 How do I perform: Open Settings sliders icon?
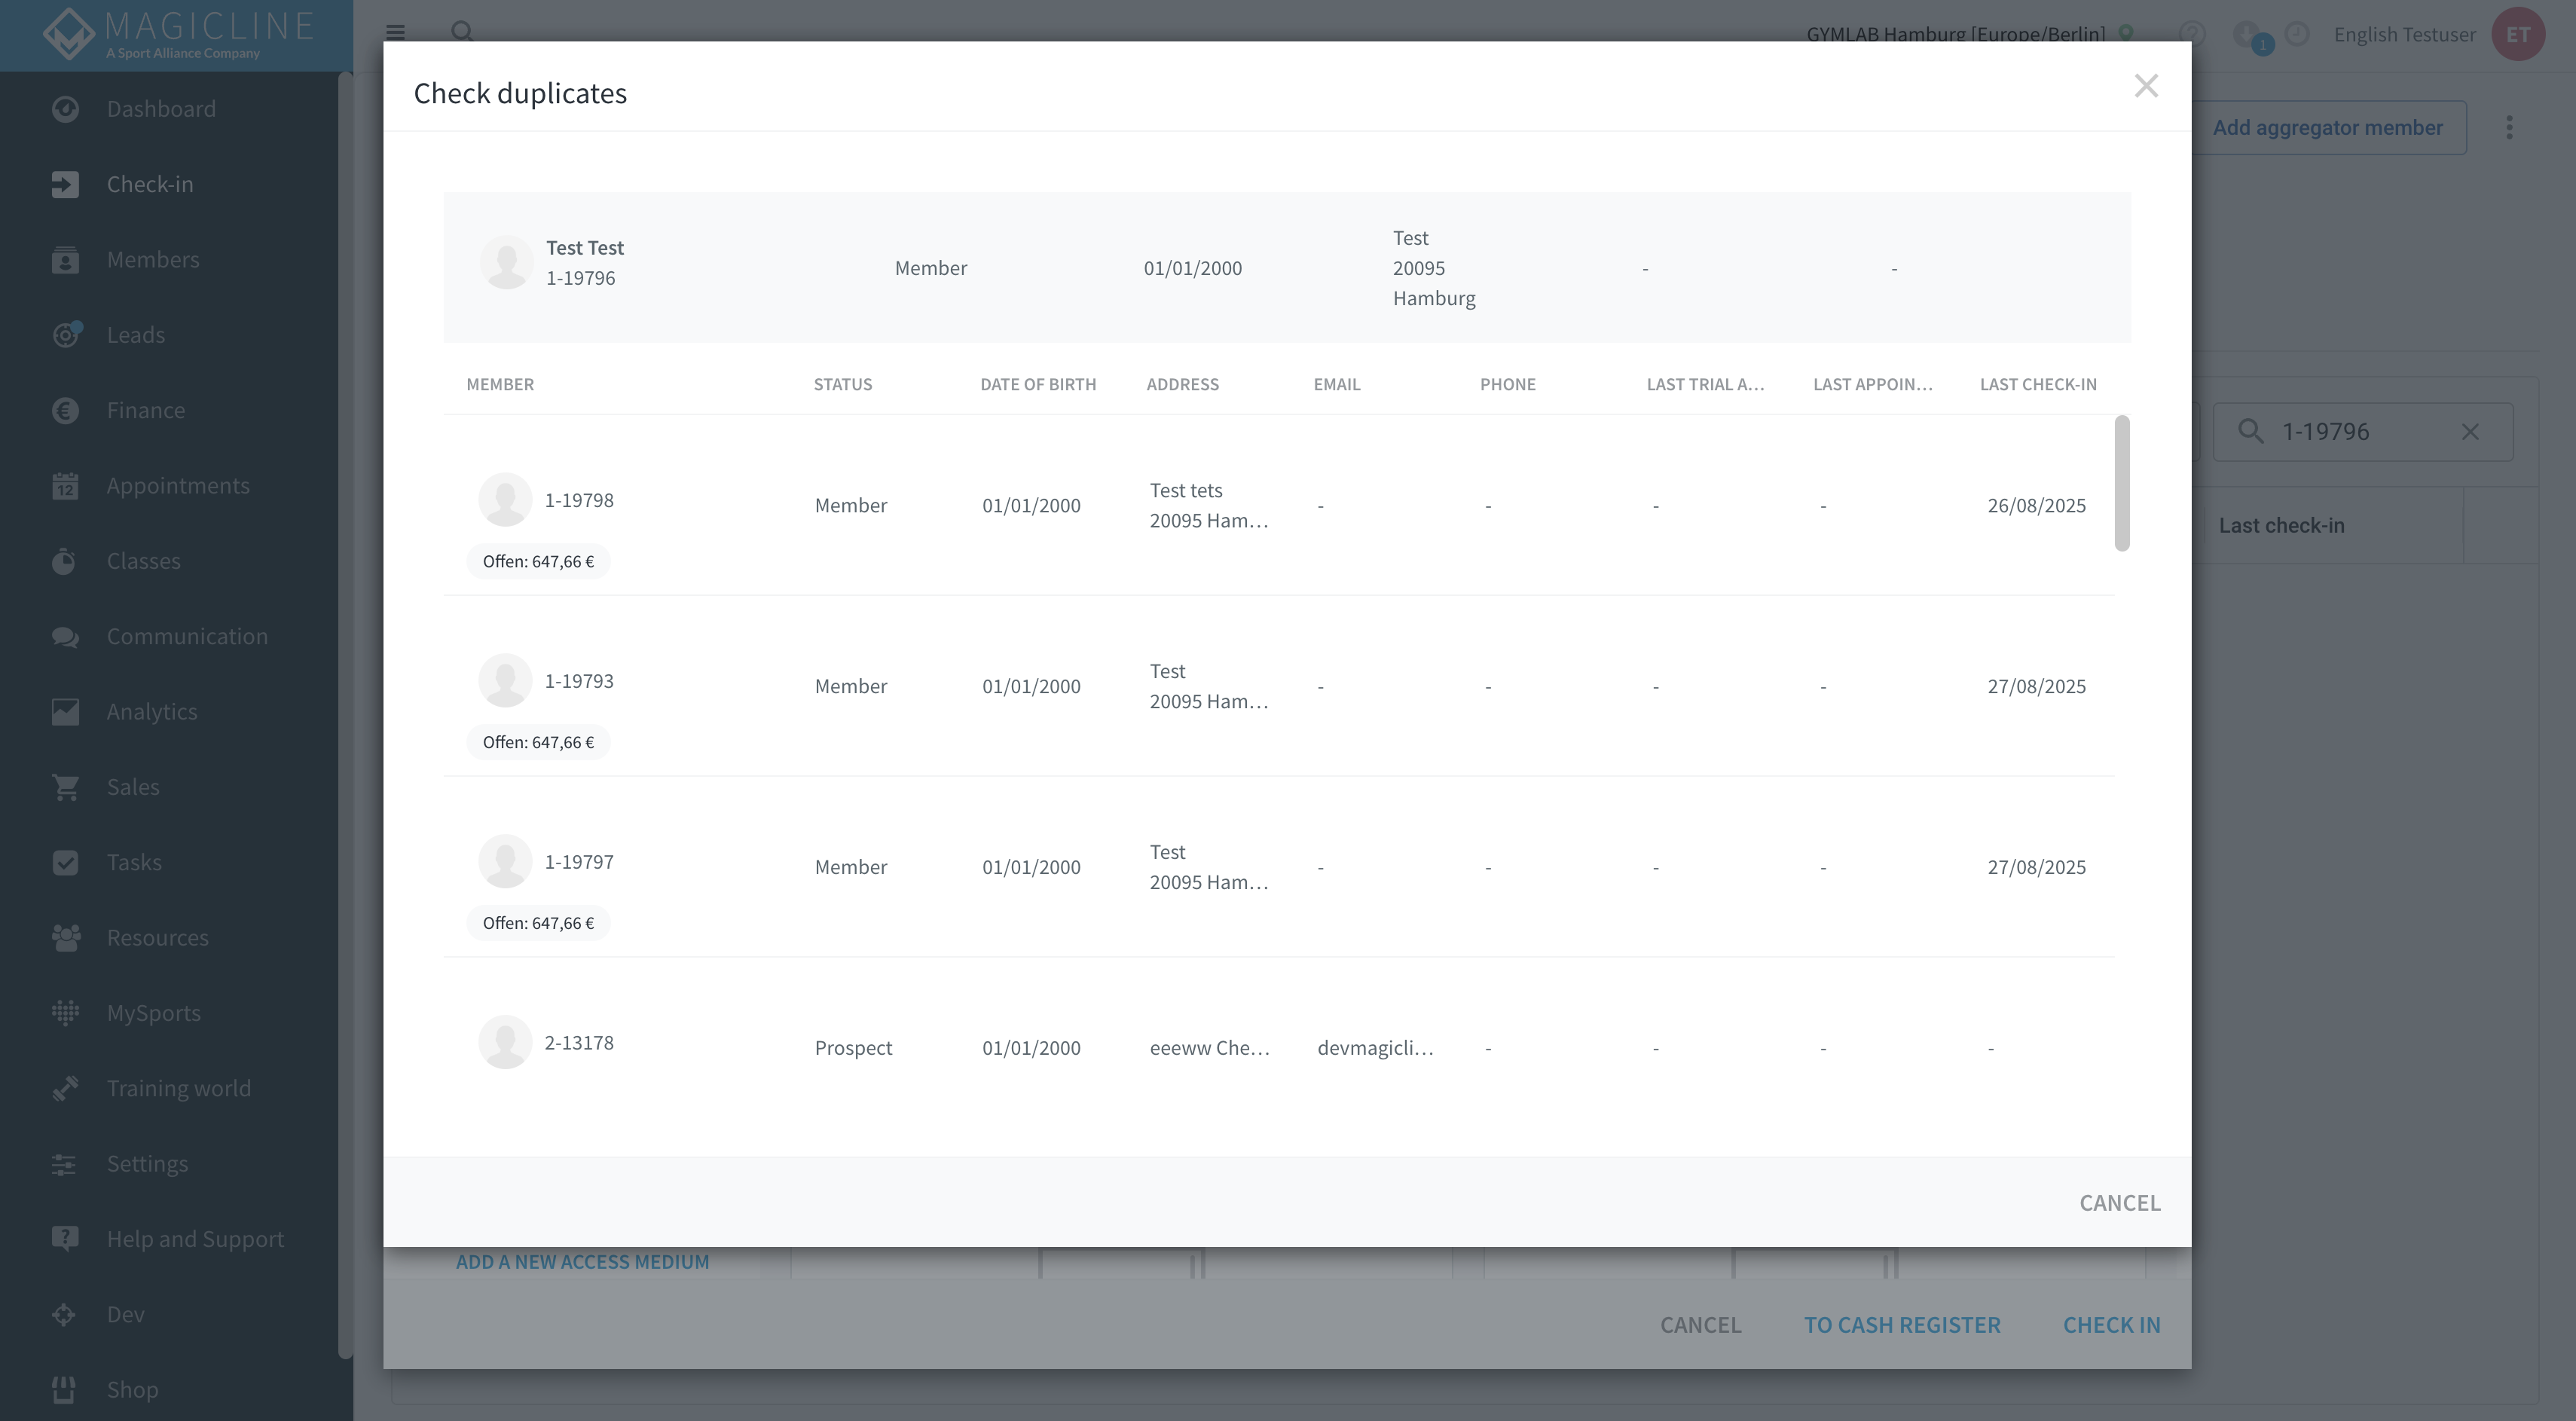[x=65, y=1163]
